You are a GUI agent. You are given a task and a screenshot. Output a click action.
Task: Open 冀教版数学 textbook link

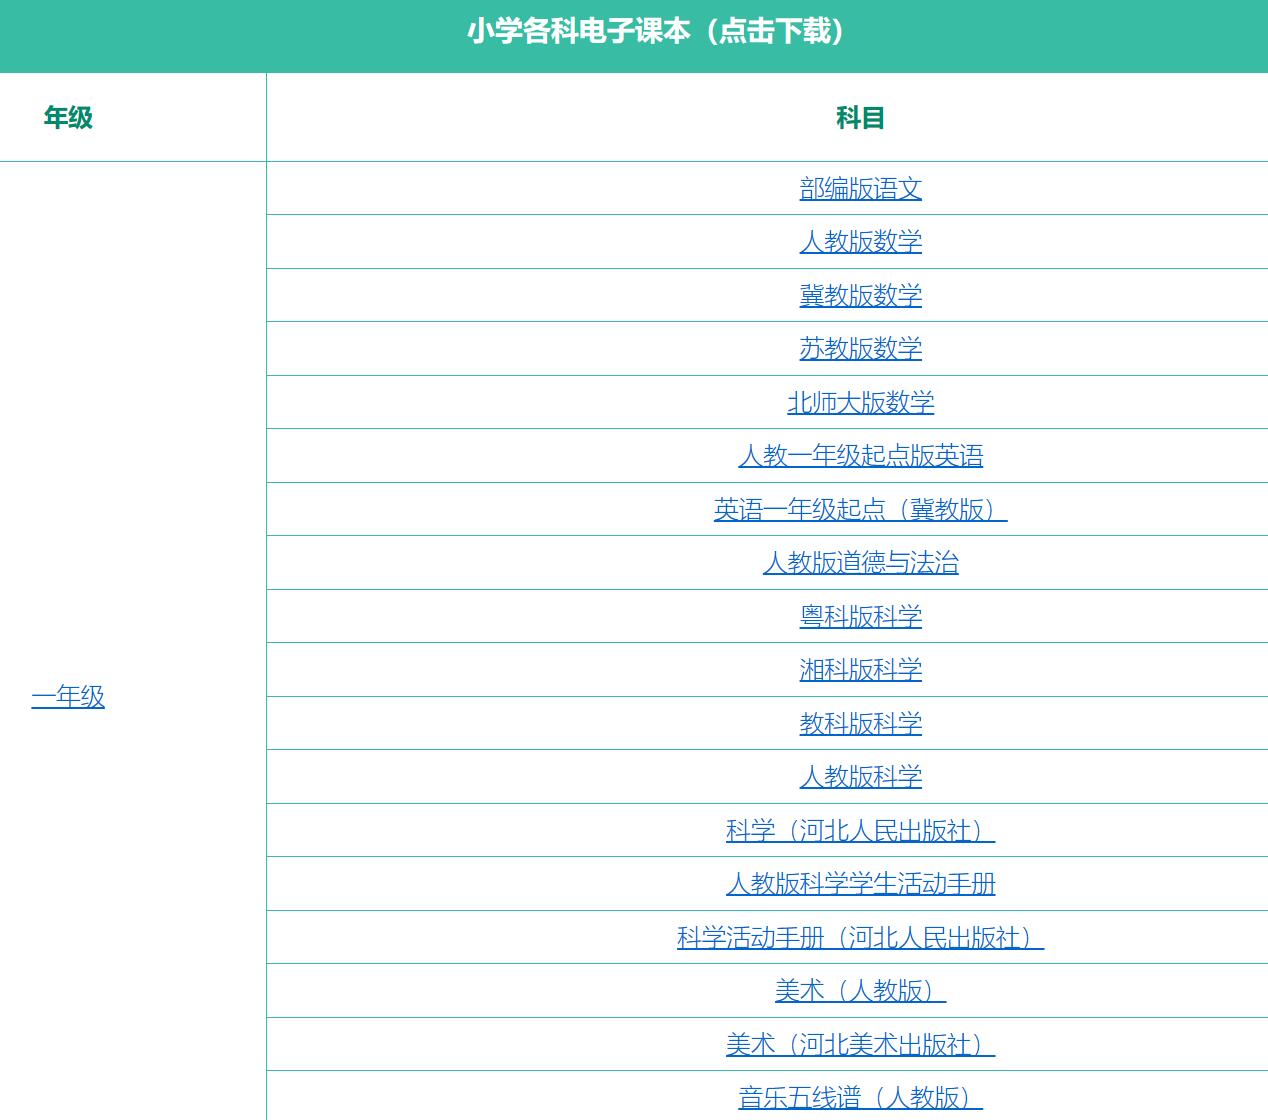(x=860, y=295)
